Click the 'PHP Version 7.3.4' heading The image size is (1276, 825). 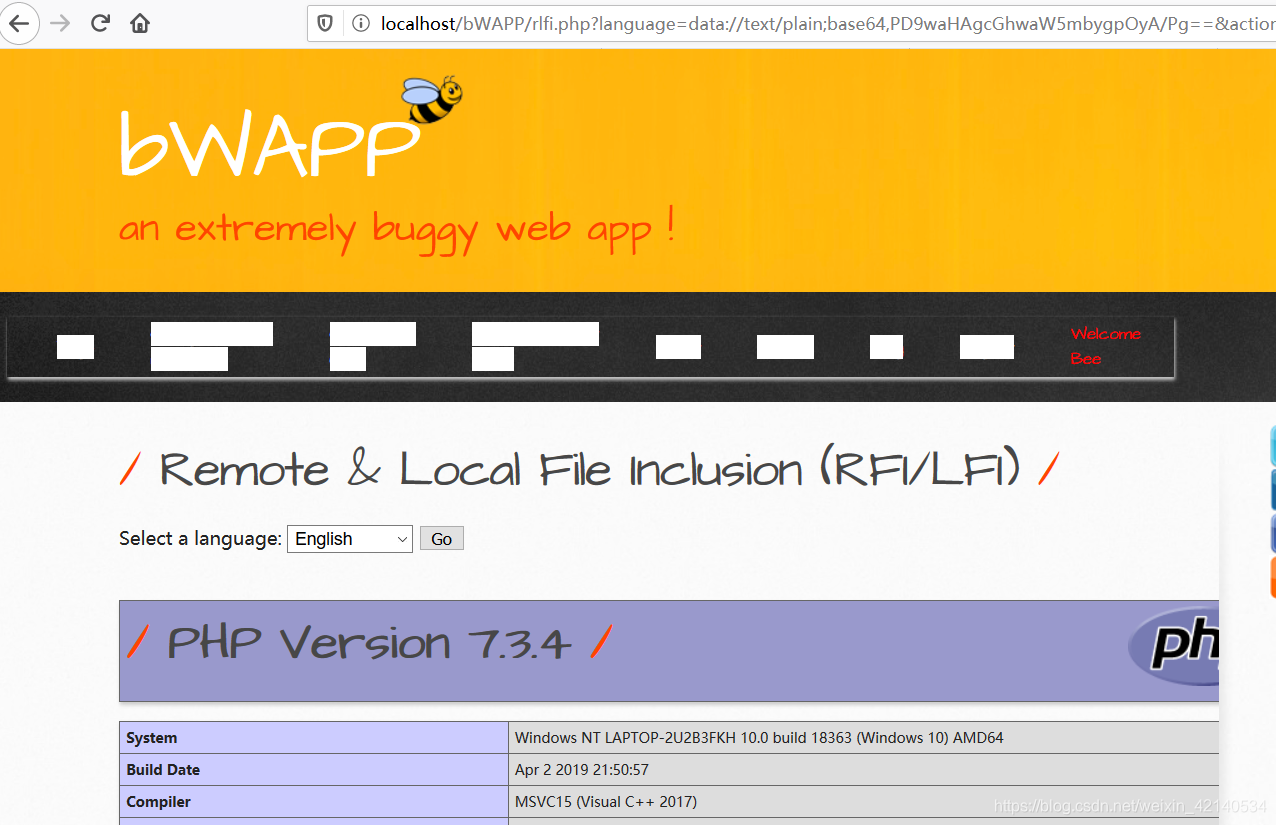pos(369,642)
